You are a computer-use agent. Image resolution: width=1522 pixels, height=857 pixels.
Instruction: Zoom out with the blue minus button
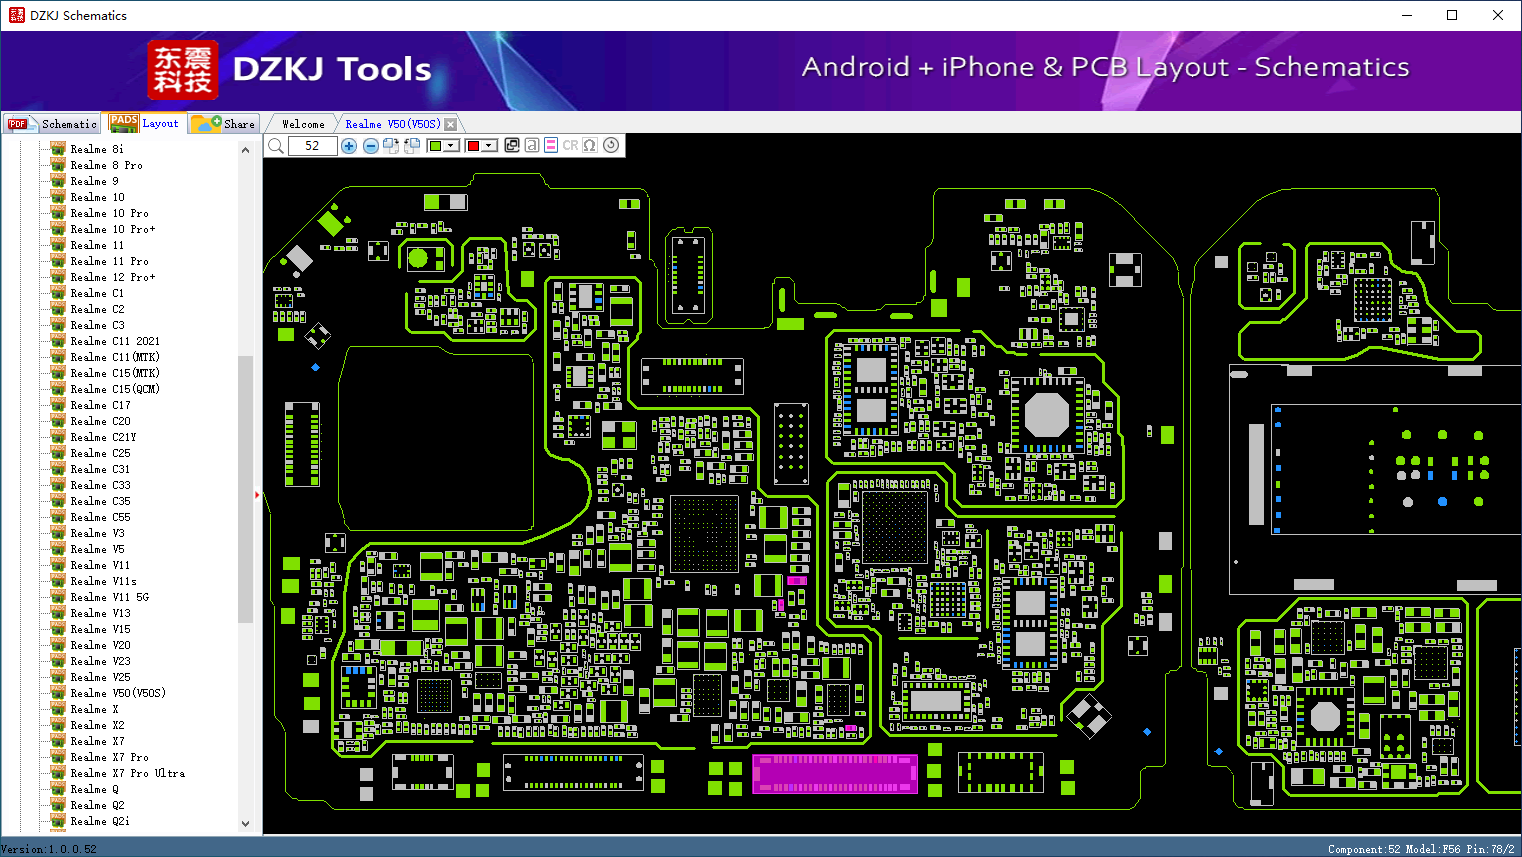coord(371,146)
